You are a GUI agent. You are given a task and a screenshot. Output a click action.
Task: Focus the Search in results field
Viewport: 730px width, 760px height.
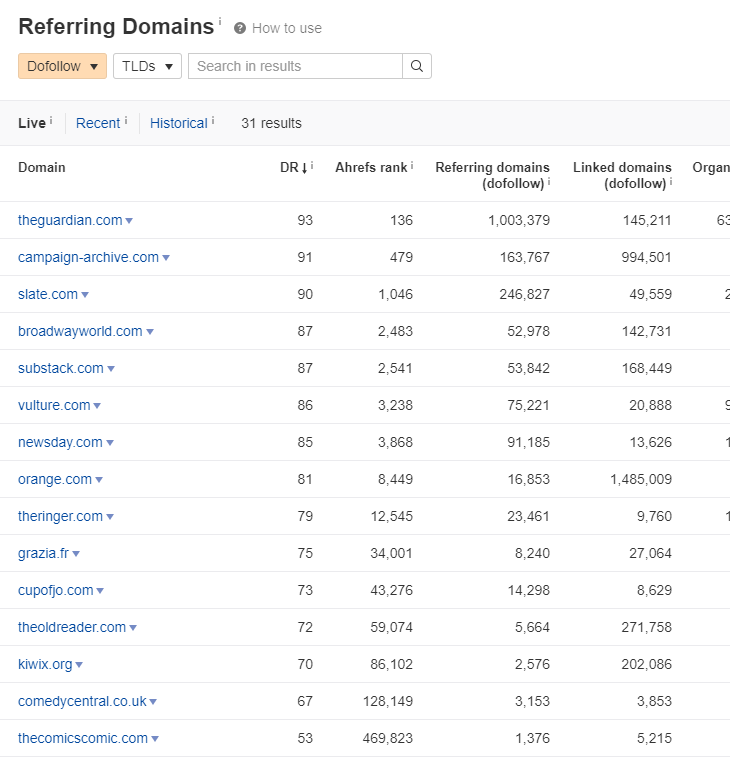coord(295,66)
